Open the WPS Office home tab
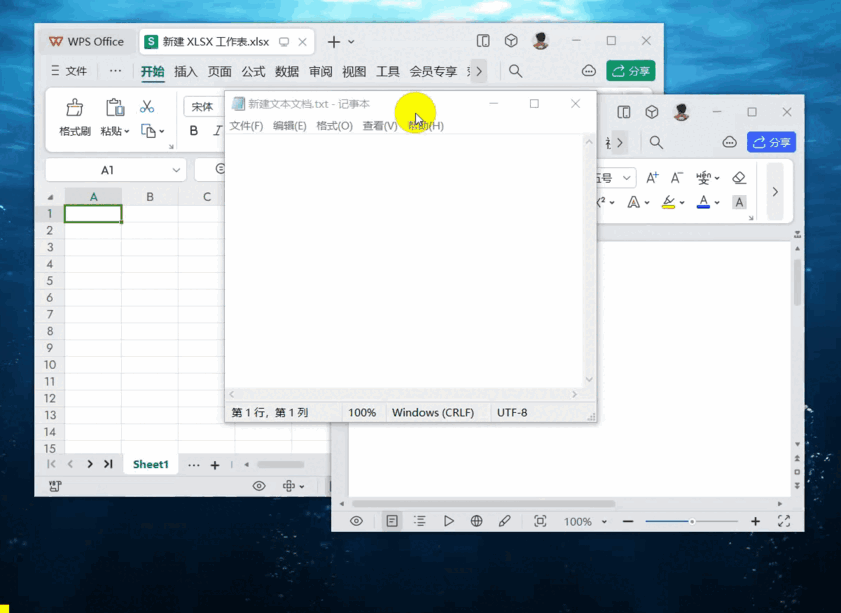The image size is (841, 613). 86,41
